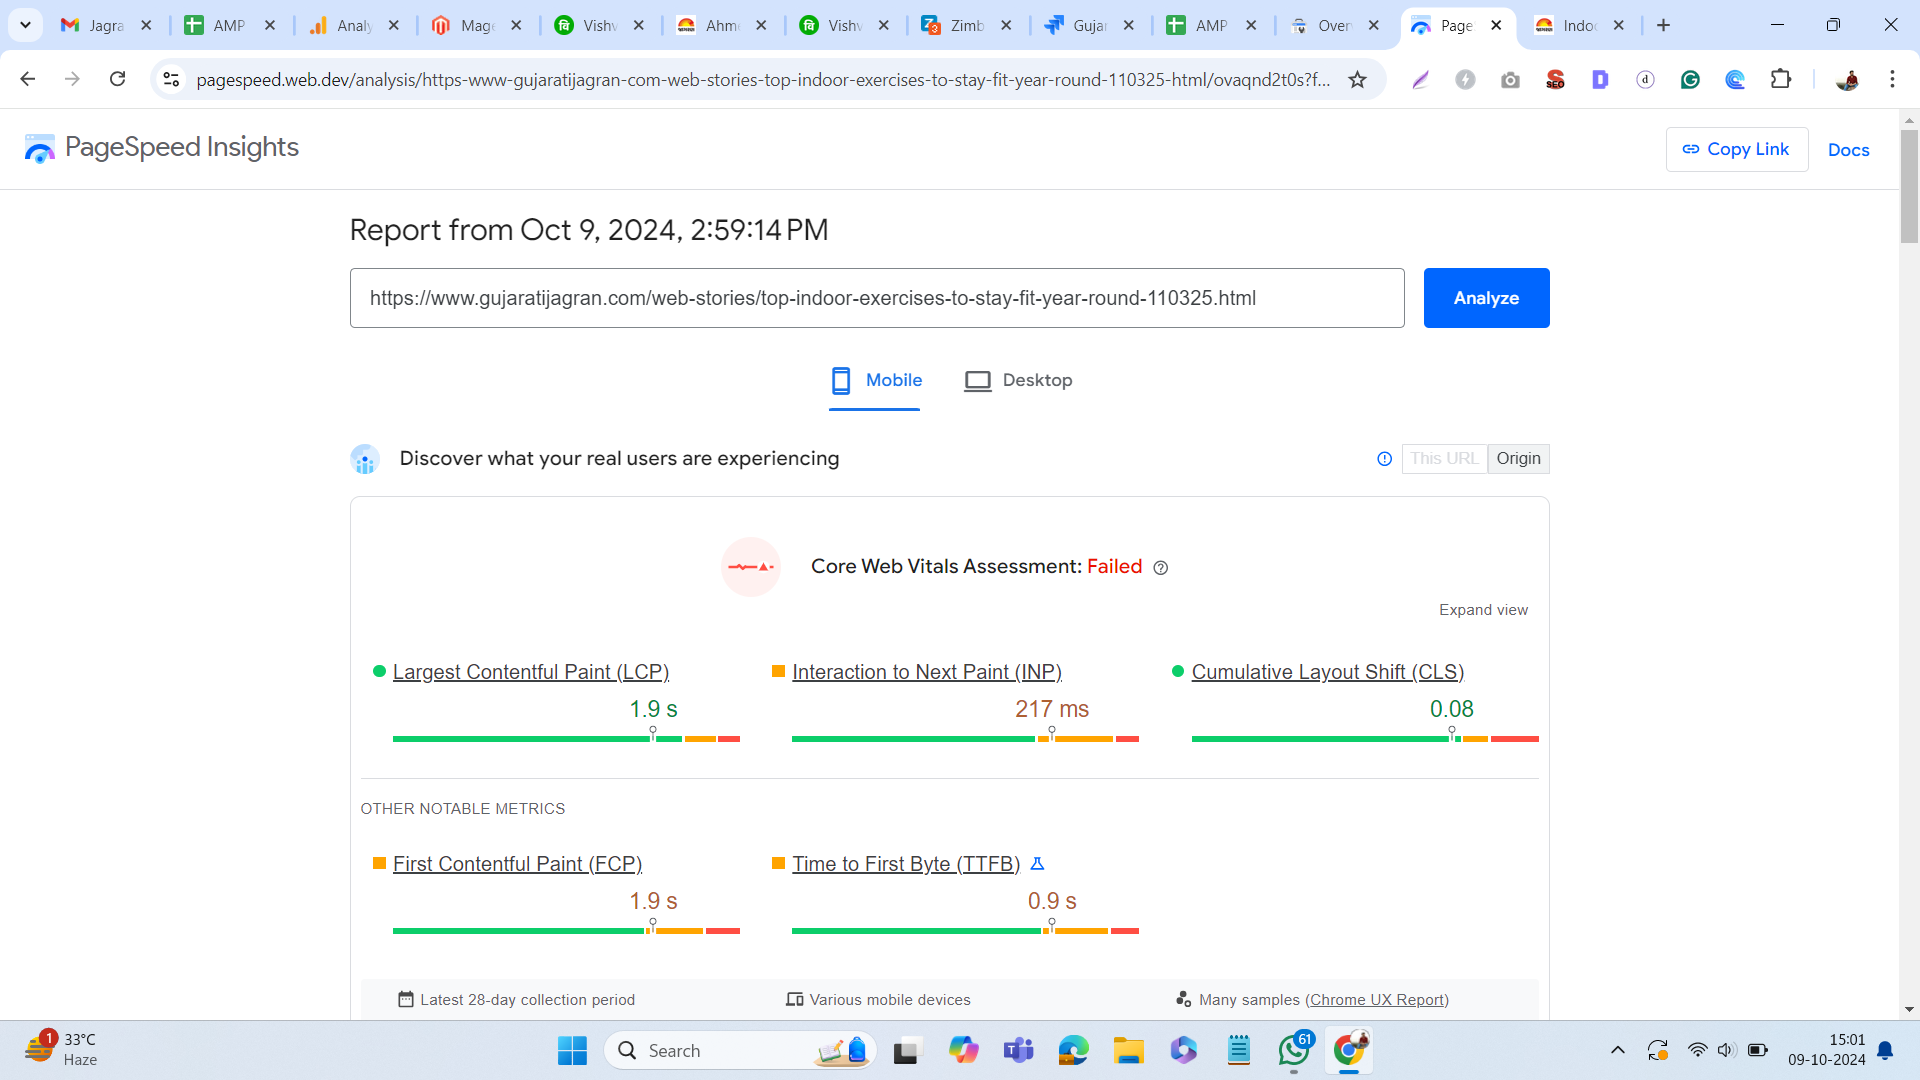Viewport: 1920px width, 1080px height.
Task: Switch real user data to Origin
Action: point(1518,458)
